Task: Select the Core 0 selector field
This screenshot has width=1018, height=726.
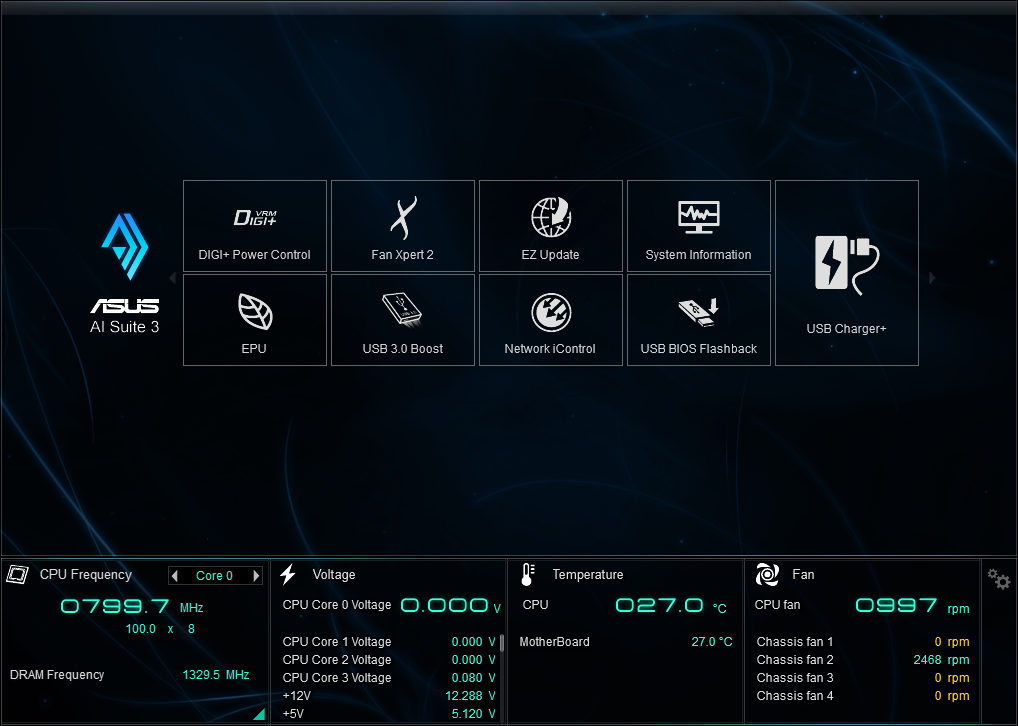Action: point(215,575)
